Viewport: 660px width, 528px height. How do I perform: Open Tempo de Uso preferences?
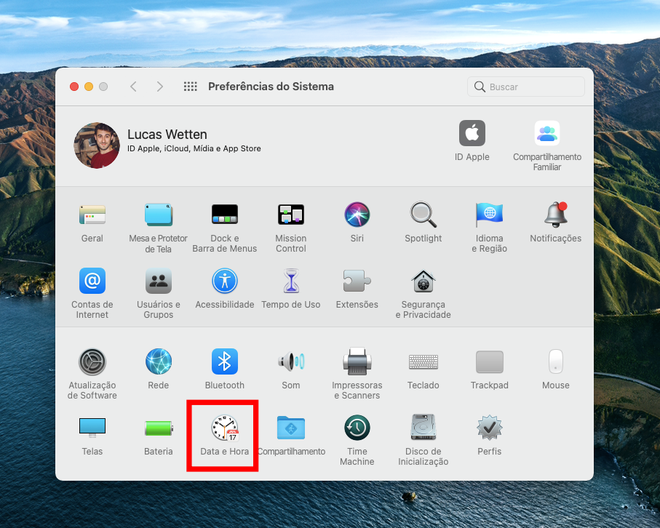point(291,281)
